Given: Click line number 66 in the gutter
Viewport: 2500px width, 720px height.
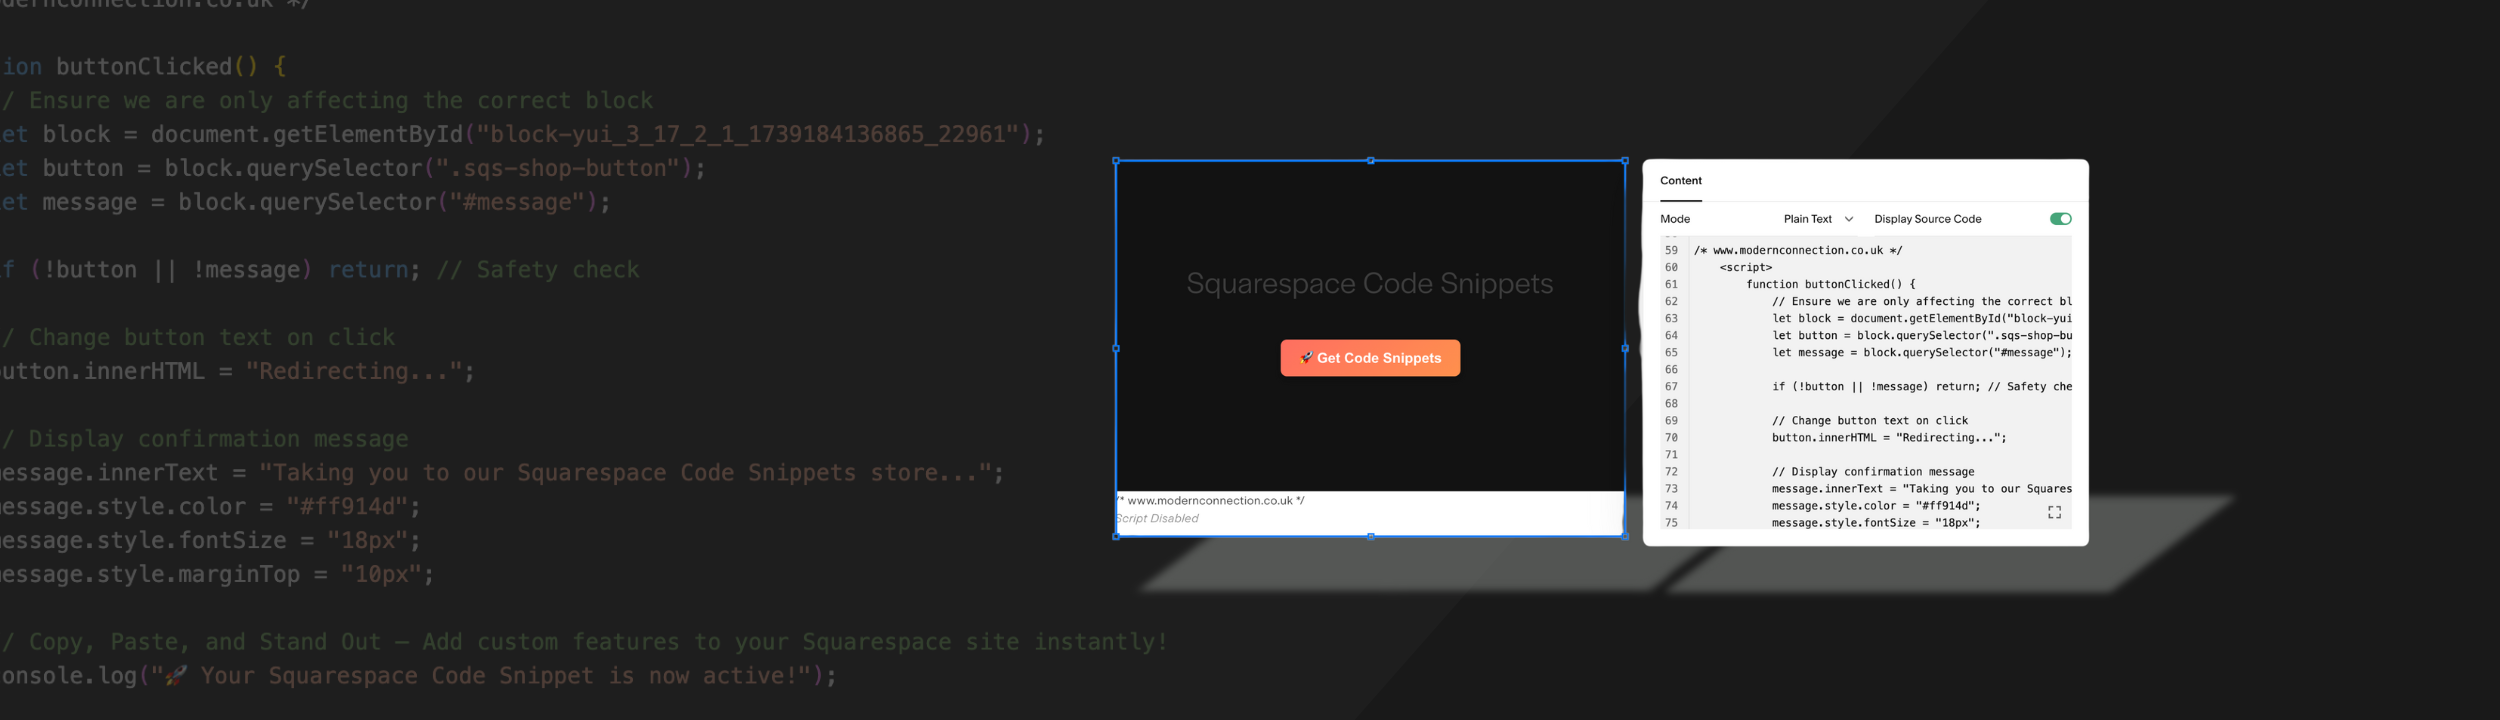Looking at the screenshot, I should click(x=1671, y=369).
